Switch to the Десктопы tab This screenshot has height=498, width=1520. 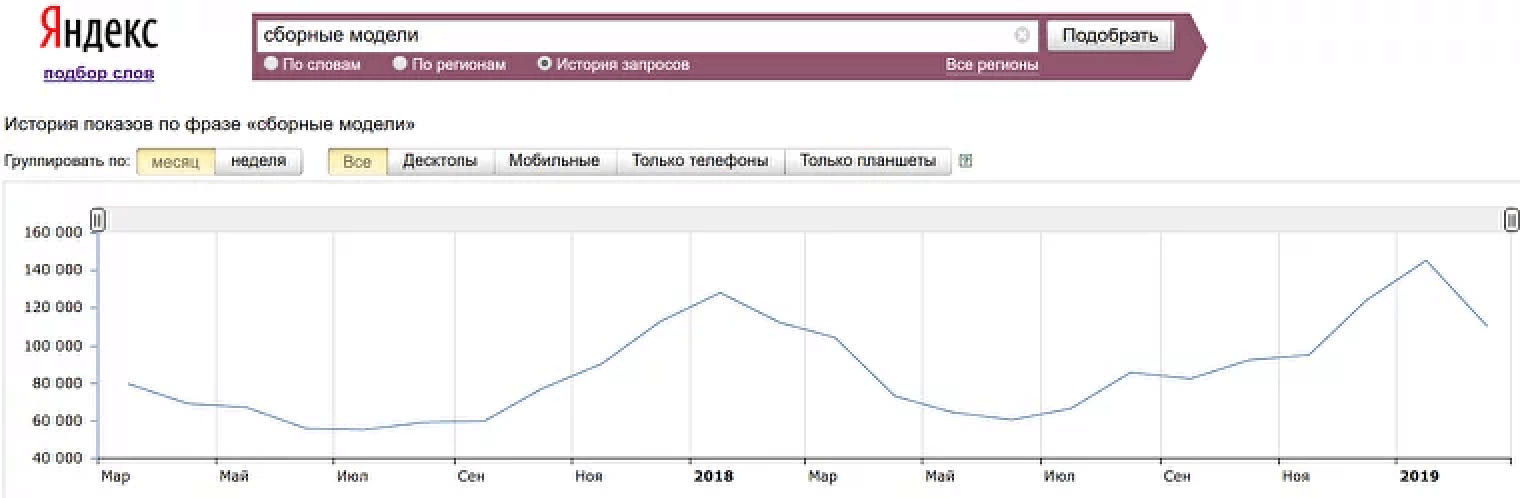[440, 161]
